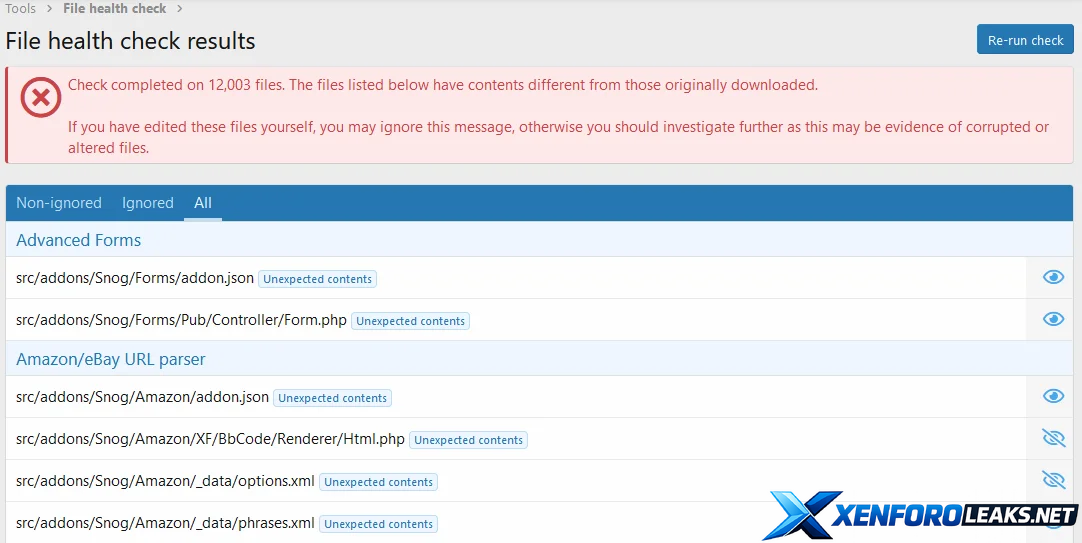Open the Ignored tab

[148, 203]
